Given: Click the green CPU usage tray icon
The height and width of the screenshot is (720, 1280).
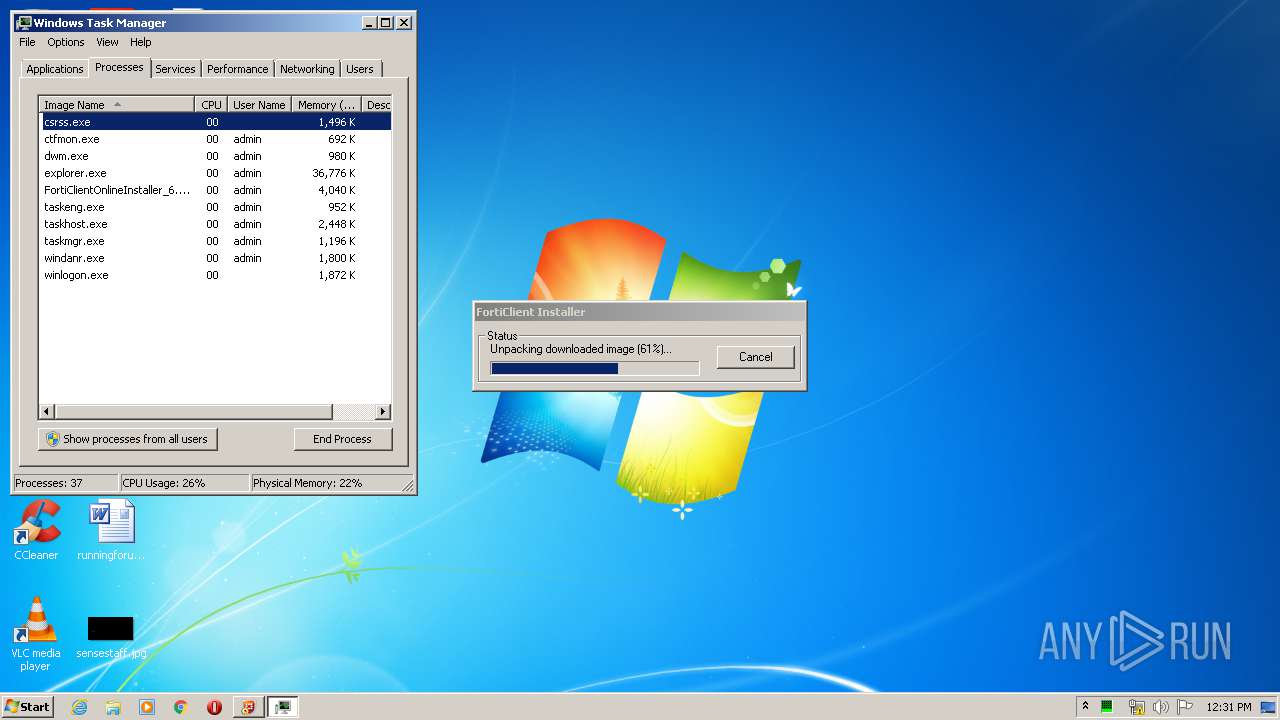Looking at the screenshot, I should coord(1107,707).
